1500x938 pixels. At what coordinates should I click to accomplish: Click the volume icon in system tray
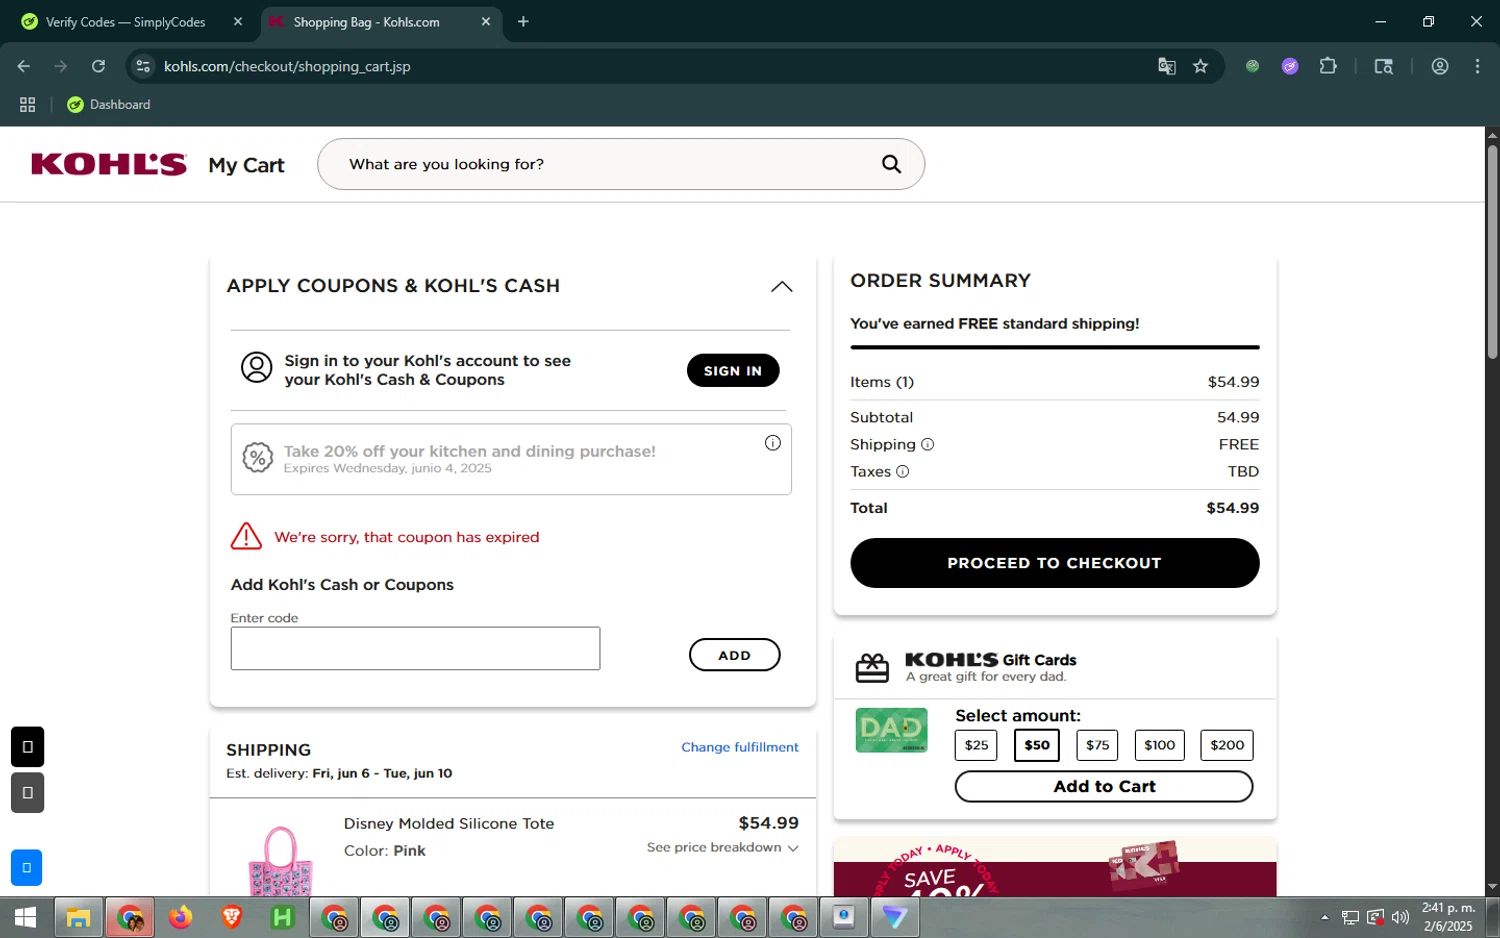(1400, 917)
